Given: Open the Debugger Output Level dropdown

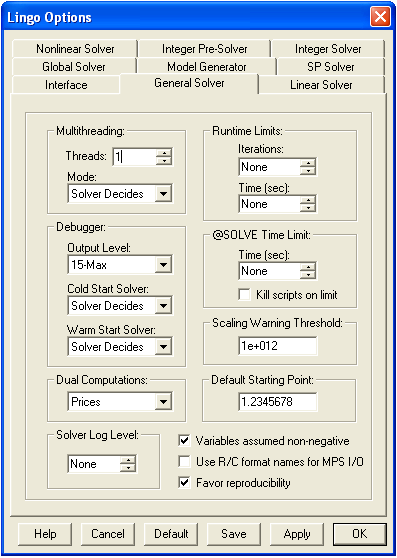Looking at the screenshot, I should click(163, 264).
